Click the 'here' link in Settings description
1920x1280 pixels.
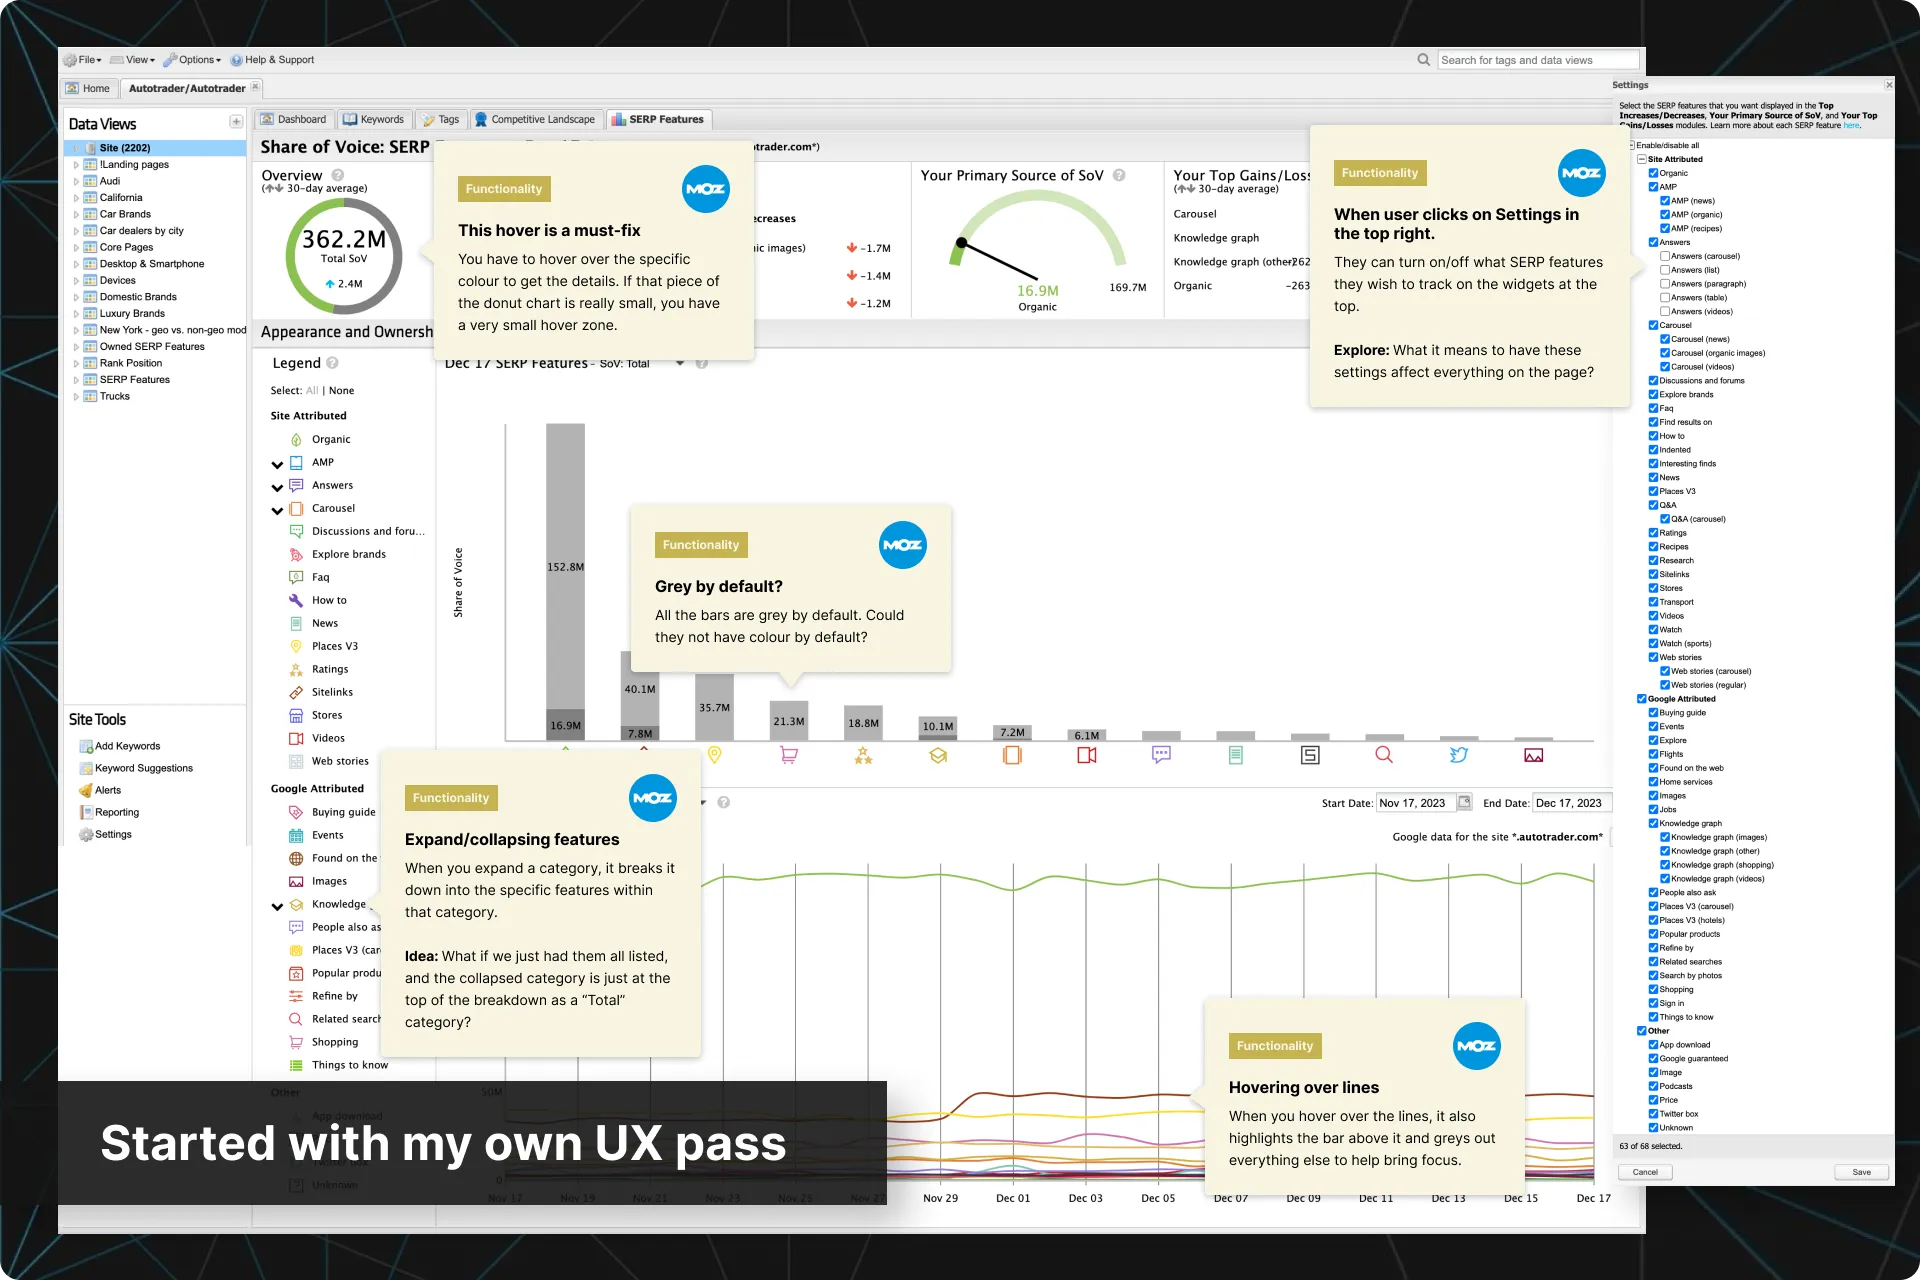click(x=1851, y=126)
